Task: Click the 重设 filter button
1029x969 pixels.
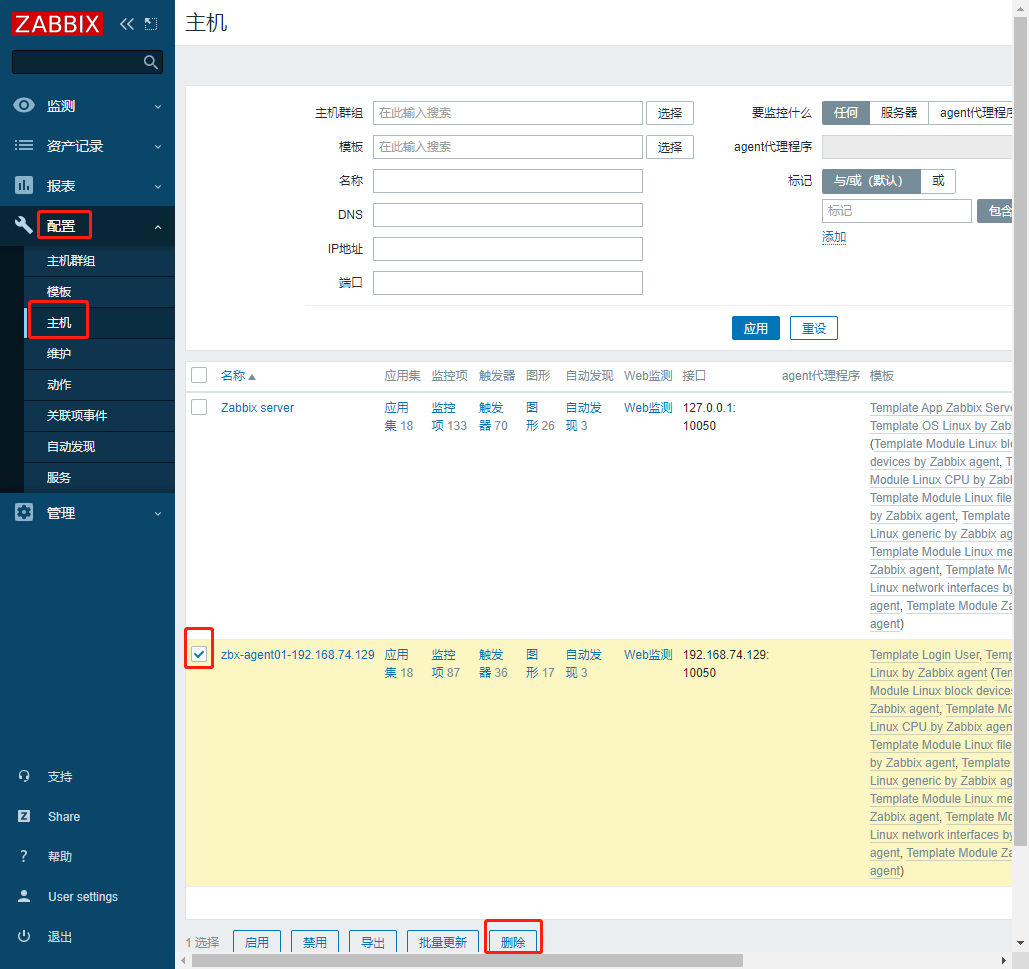Action: [x=814, y=328]
